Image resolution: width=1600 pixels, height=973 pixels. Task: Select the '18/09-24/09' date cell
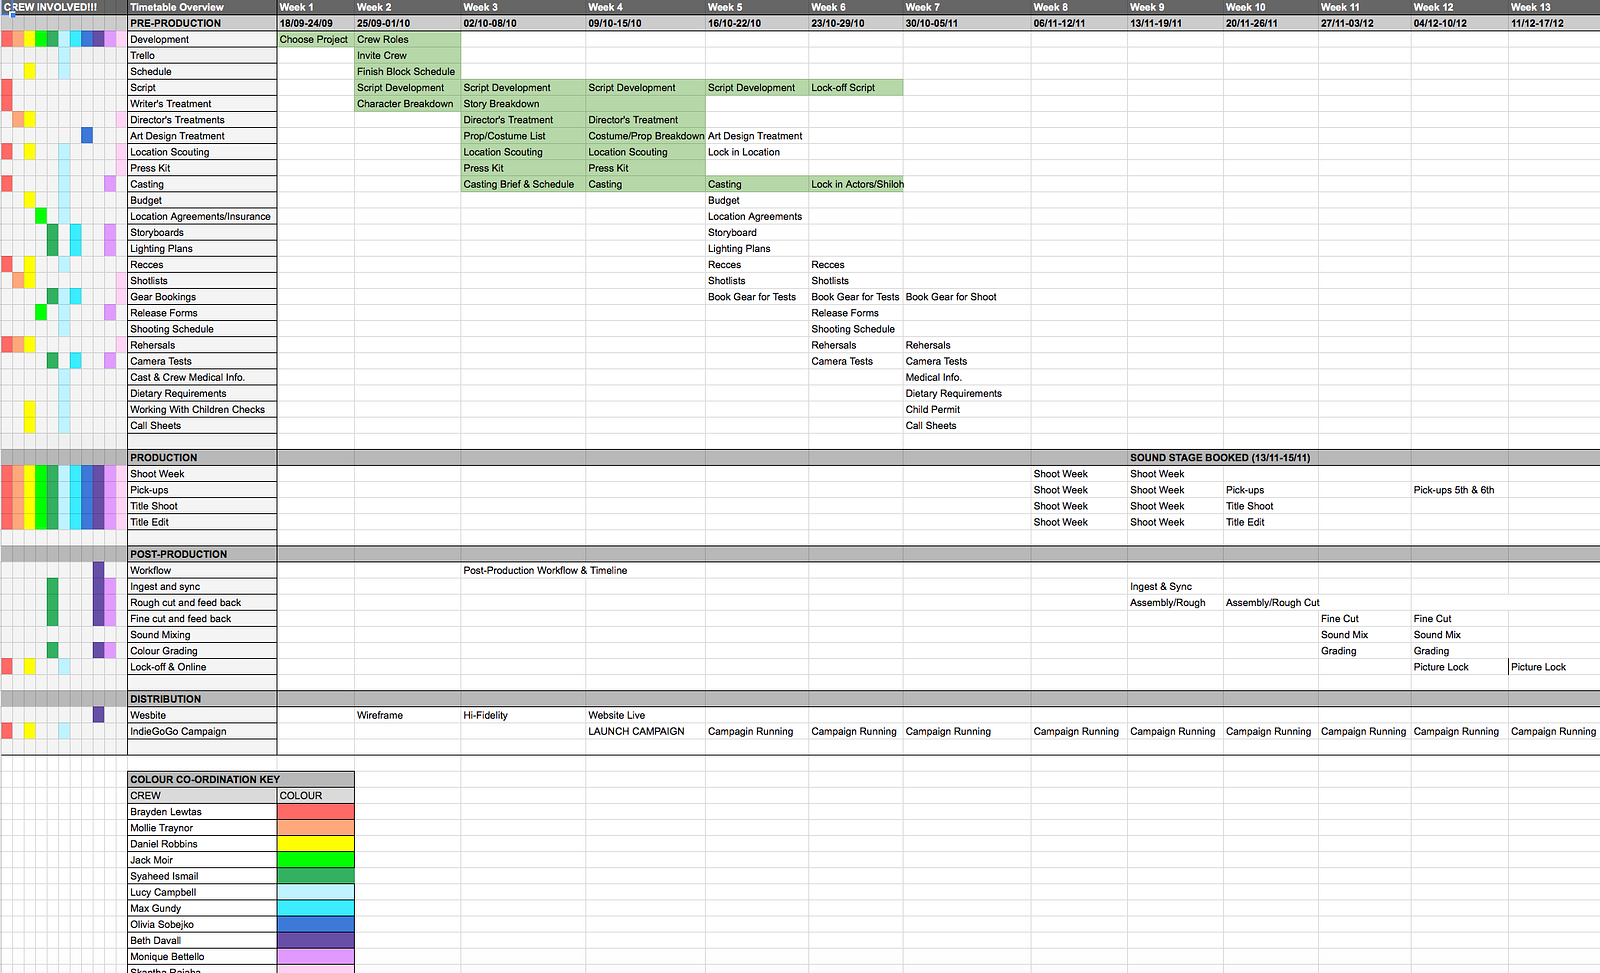316,23
